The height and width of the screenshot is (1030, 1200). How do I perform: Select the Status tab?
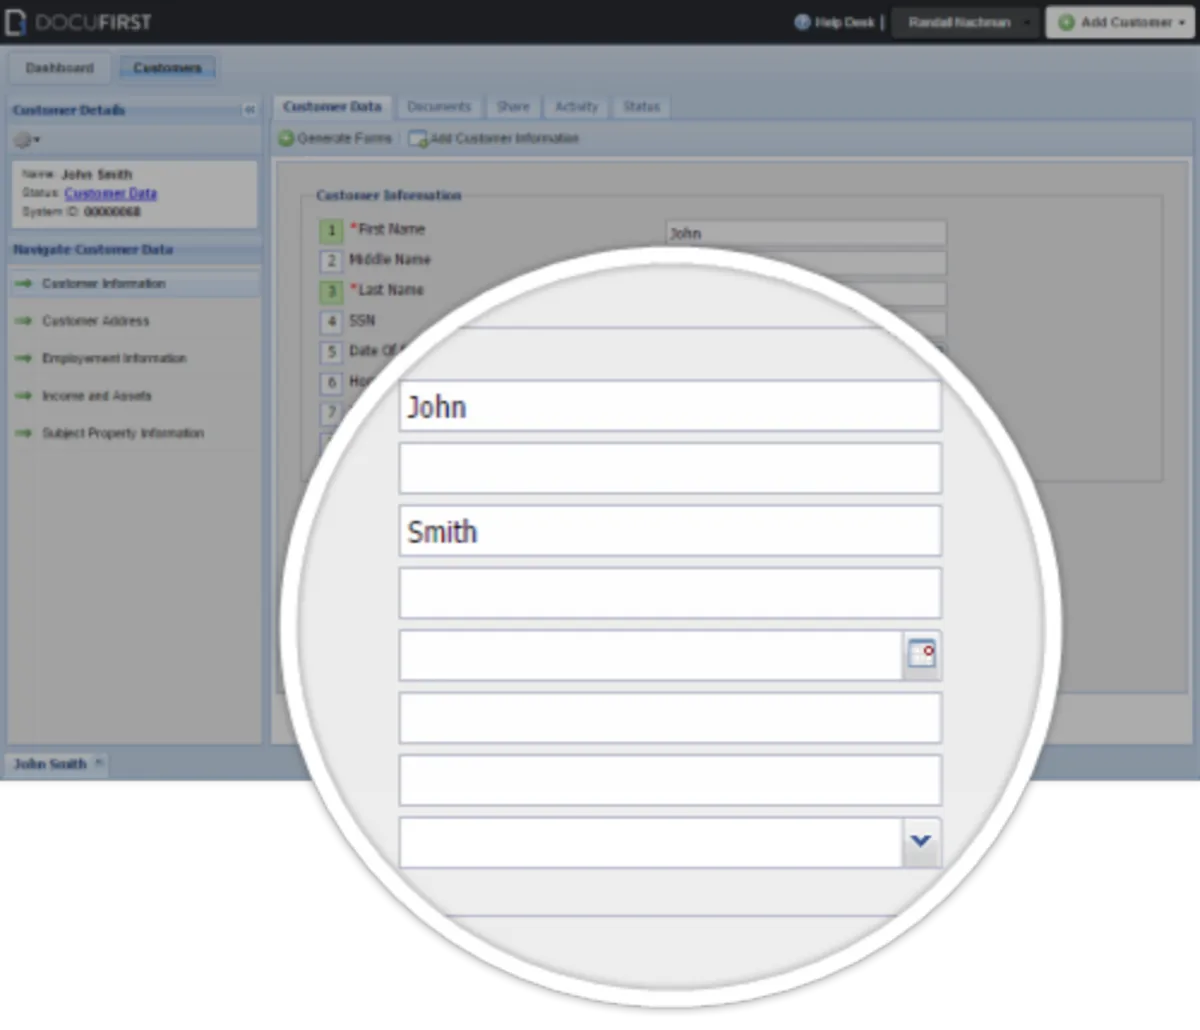pyautogui.click(x=641, y=107)
